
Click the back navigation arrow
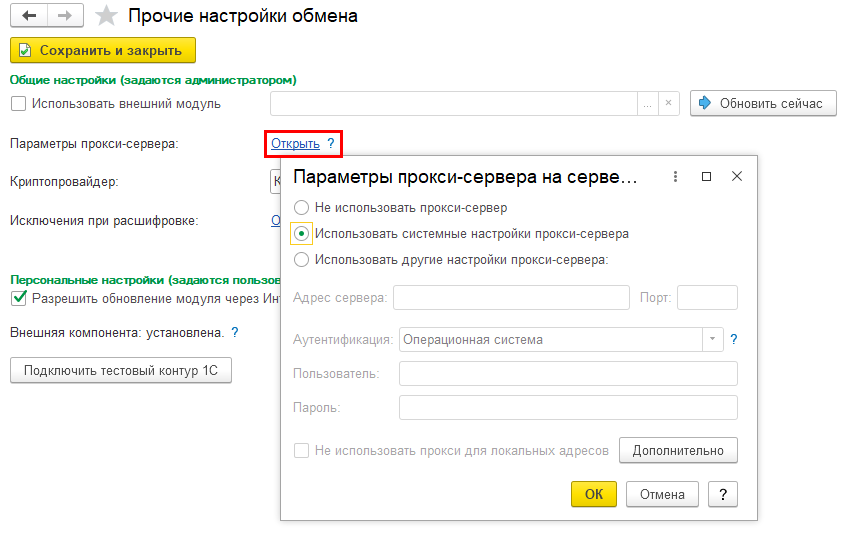coord(28,17)
